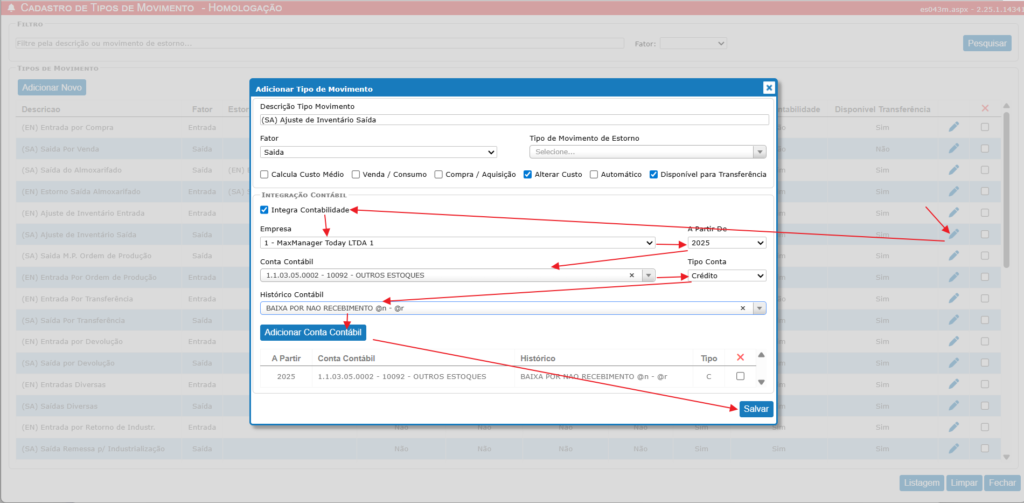
Task: Clear the Histórico Contábil selection with x icon
Action: click(x=743, y=308)
